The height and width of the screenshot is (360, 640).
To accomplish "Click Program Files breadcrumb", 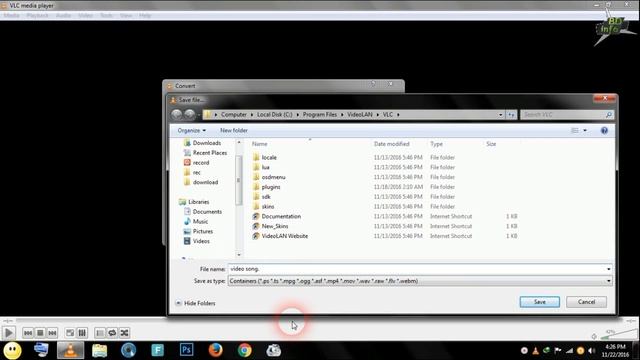I will [320, 115].
